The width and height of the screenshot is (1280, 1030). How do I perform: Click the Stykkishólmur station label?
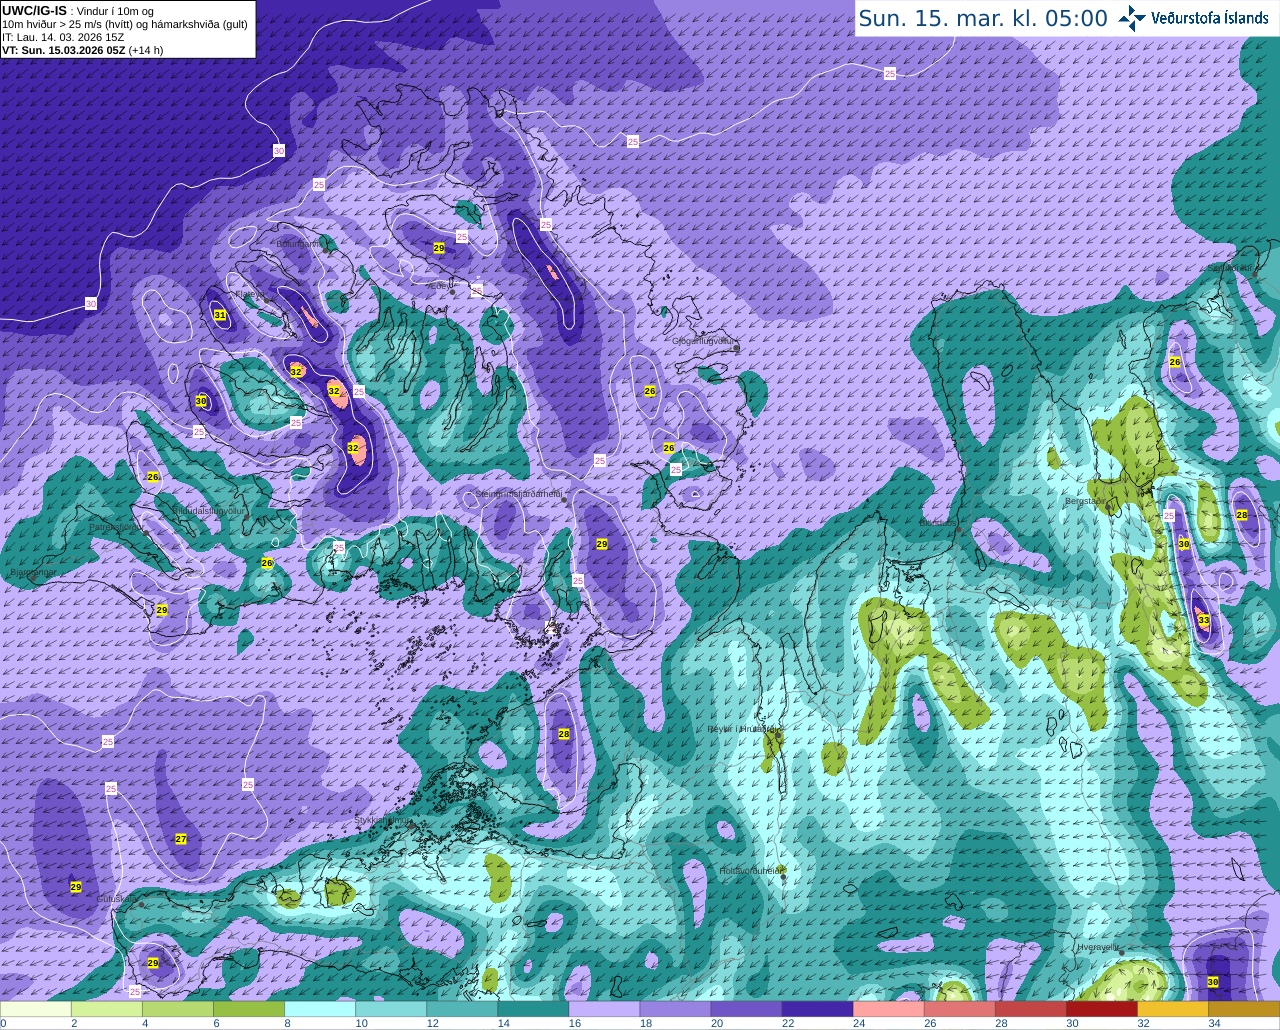point(382,820)
